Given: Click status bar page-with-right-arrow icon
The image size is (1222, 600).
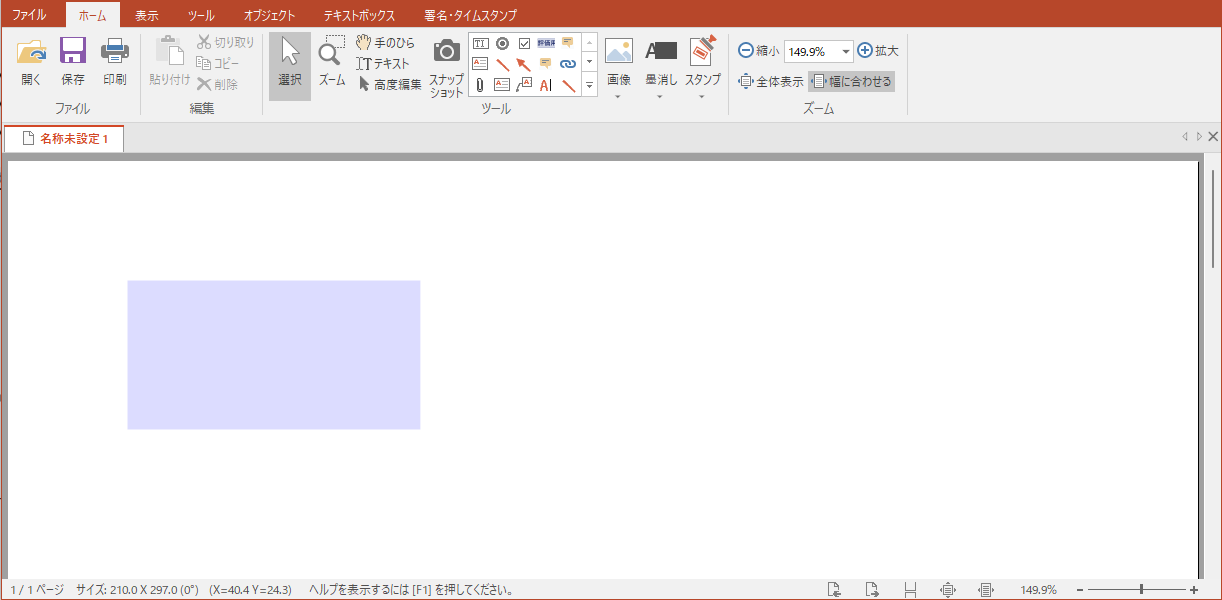Looking at the screenshot, I should 872,590.
